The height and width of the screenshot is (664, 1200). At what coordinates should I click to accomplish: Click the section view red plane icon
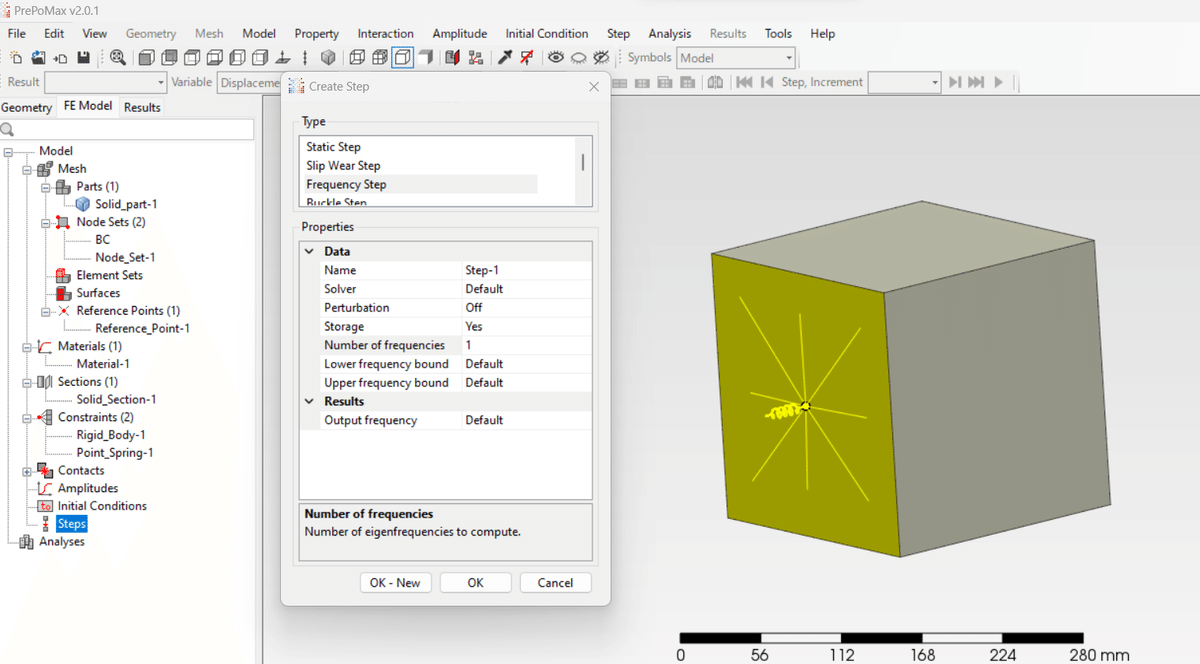(x=452, y=58)
